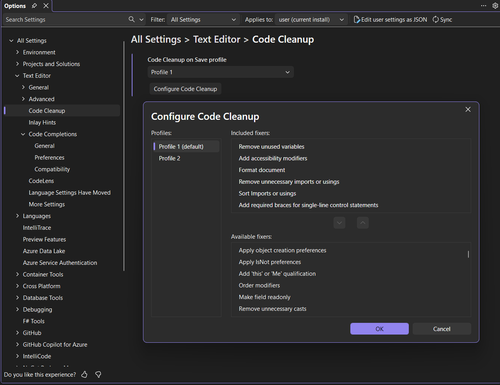Select Azure Data Lake in the tree

[x=44, y=251]
